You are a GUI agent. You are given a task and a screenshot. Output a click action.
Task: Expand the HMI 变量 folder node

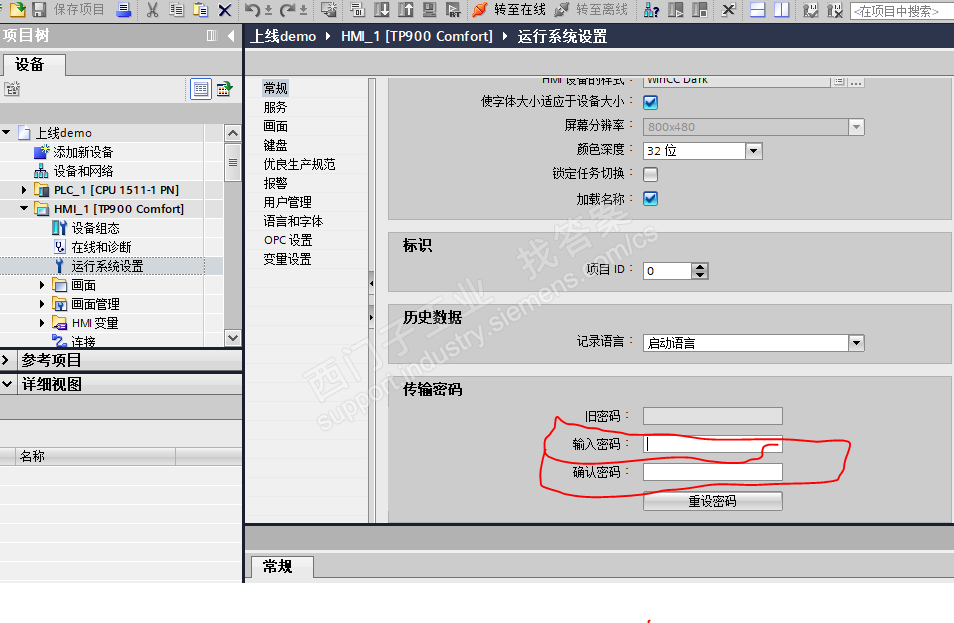[x=42, y=322]
